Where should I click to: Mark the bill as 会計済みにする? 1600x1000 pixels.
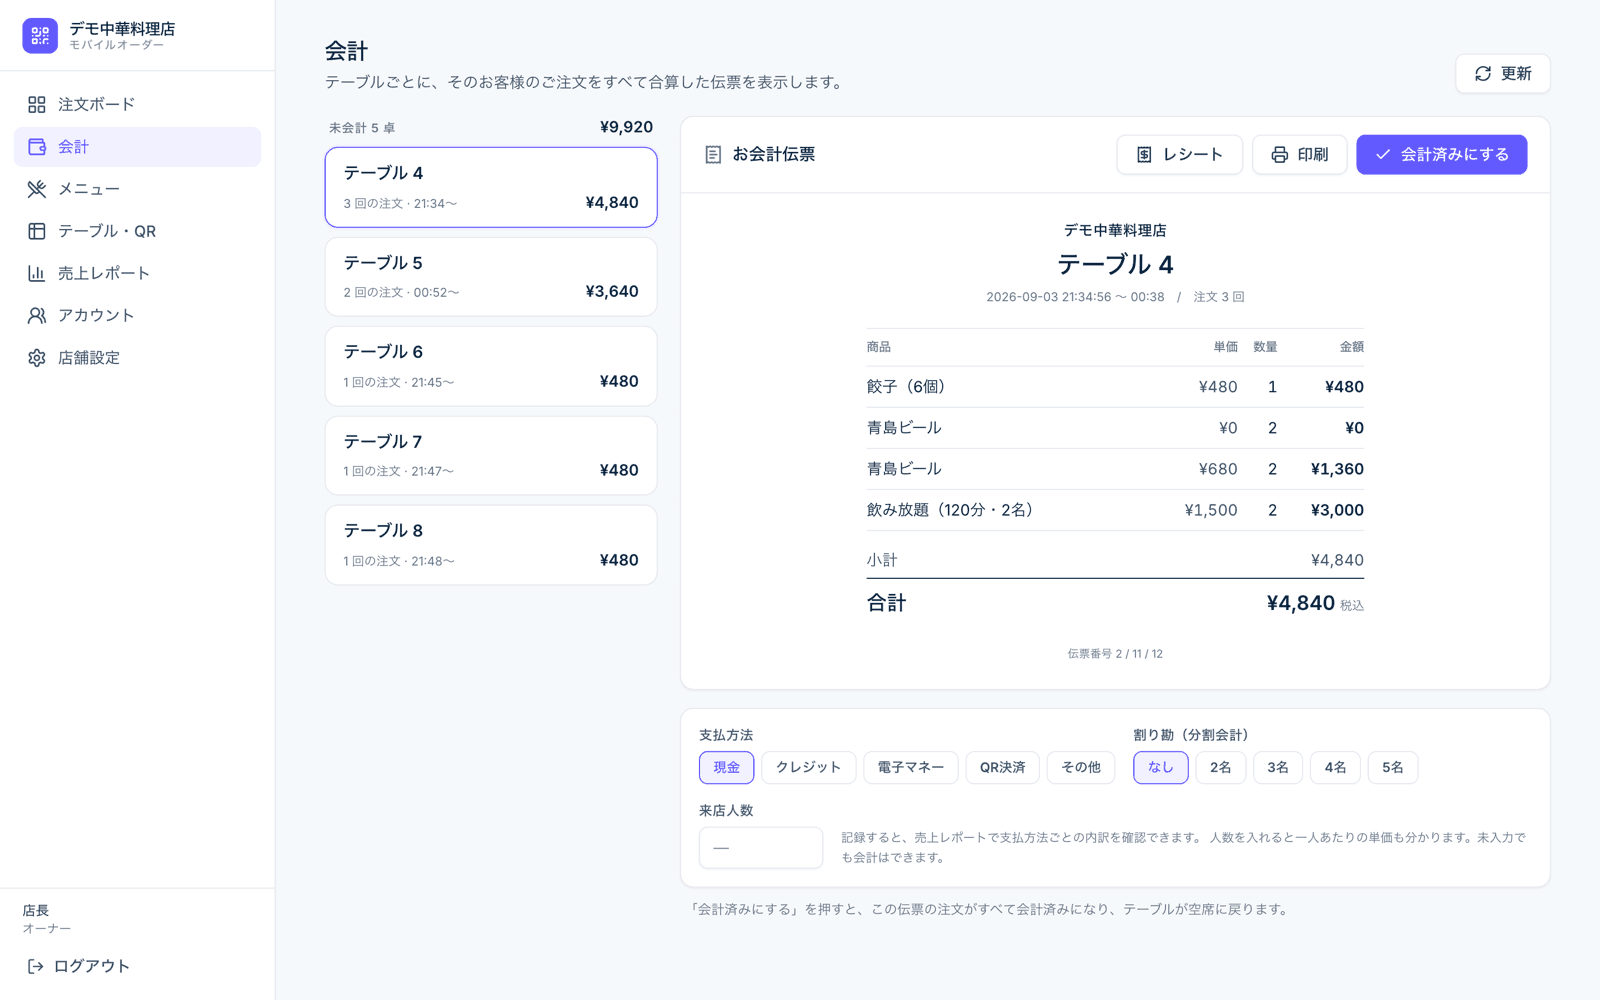click(1441, 155)
